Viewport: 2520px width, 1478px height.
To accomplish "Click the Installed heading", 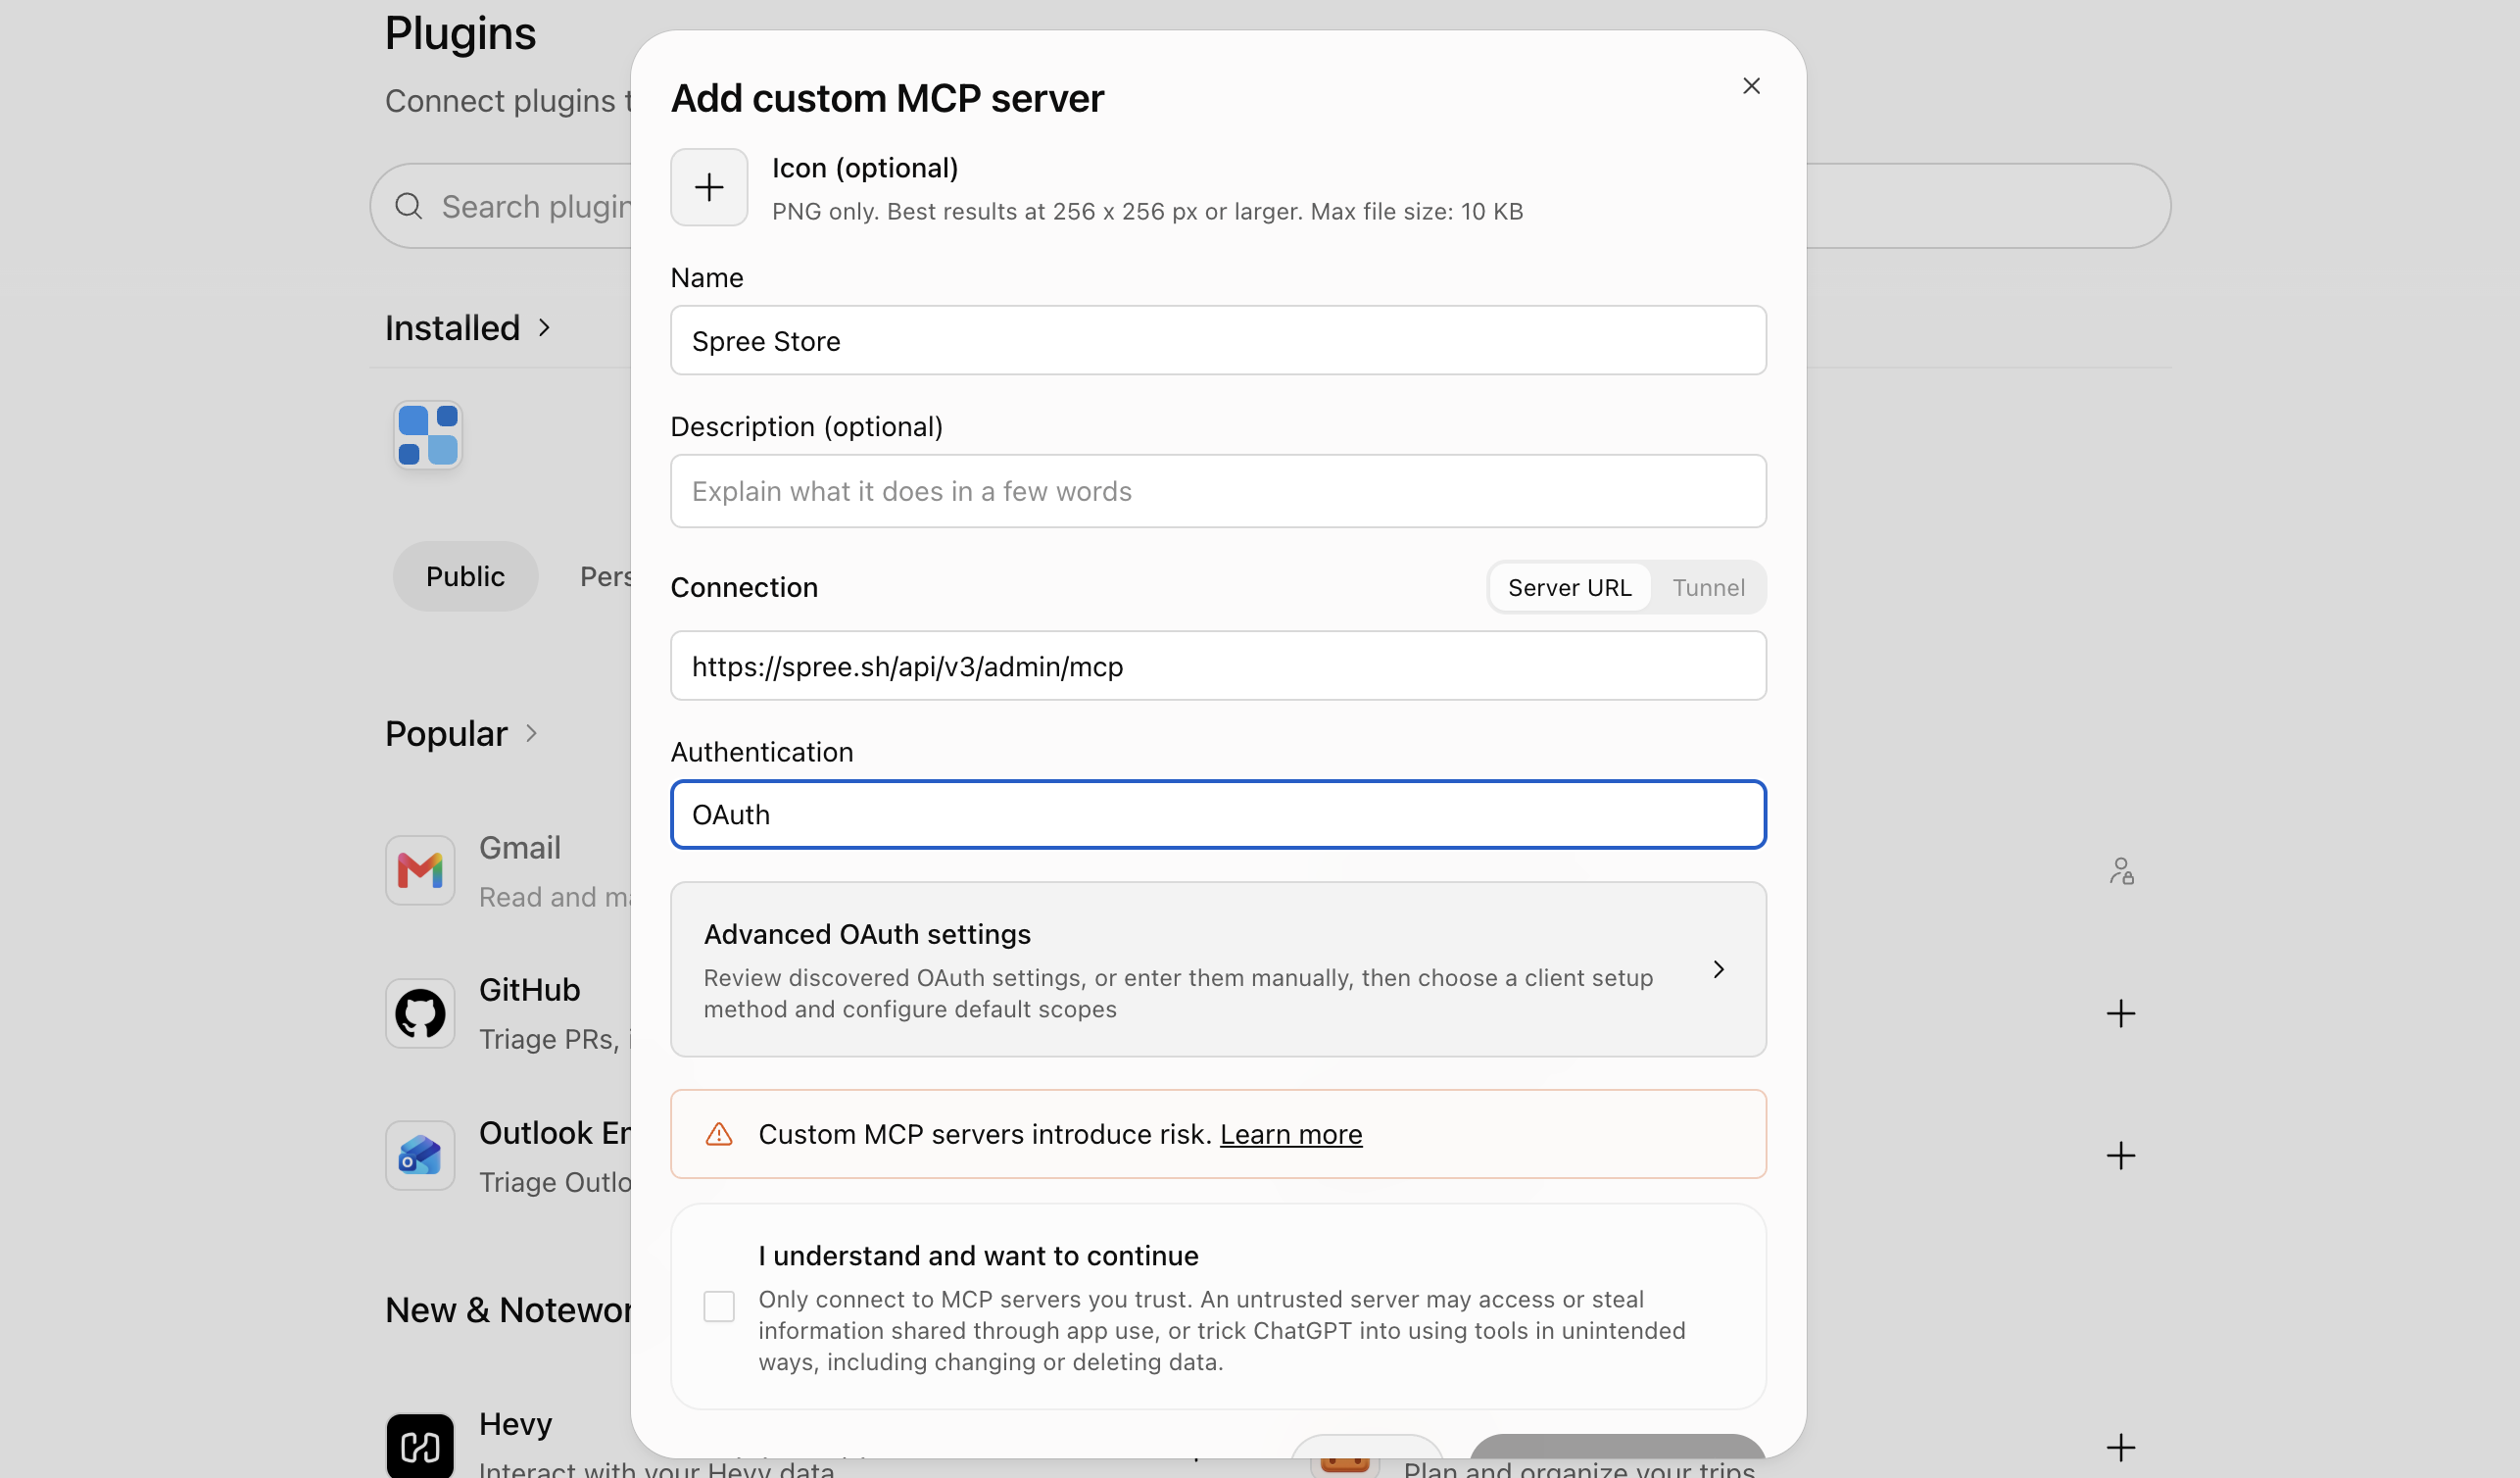I will pos(452,328).
